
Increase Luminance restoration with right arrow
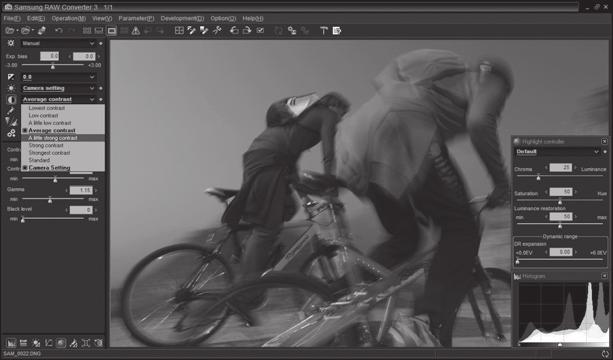575,217
